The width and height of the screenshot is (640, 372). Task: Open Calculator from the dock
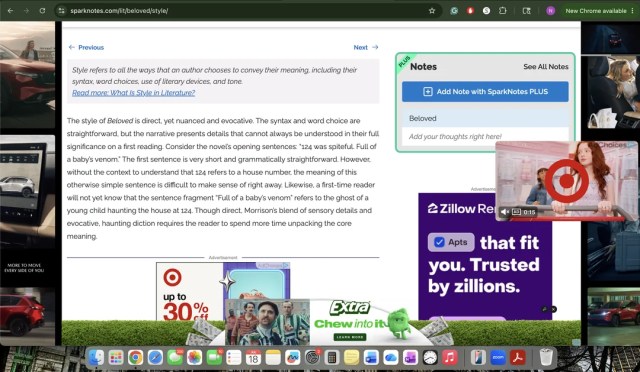tap(332, 358)
